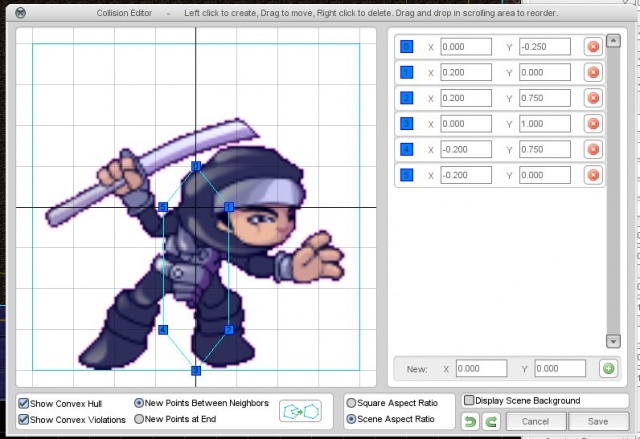Viewport: 640px width, 439px height.
Task: Edit point 1 X field 0.200
Action: tap(466, 72)
